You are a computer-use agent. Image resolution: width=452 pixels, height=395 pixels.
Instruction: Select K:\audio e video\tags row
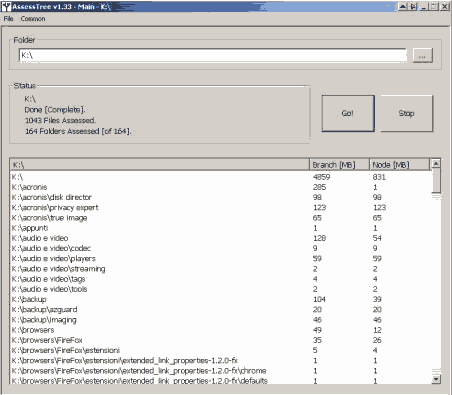point(220,279)
